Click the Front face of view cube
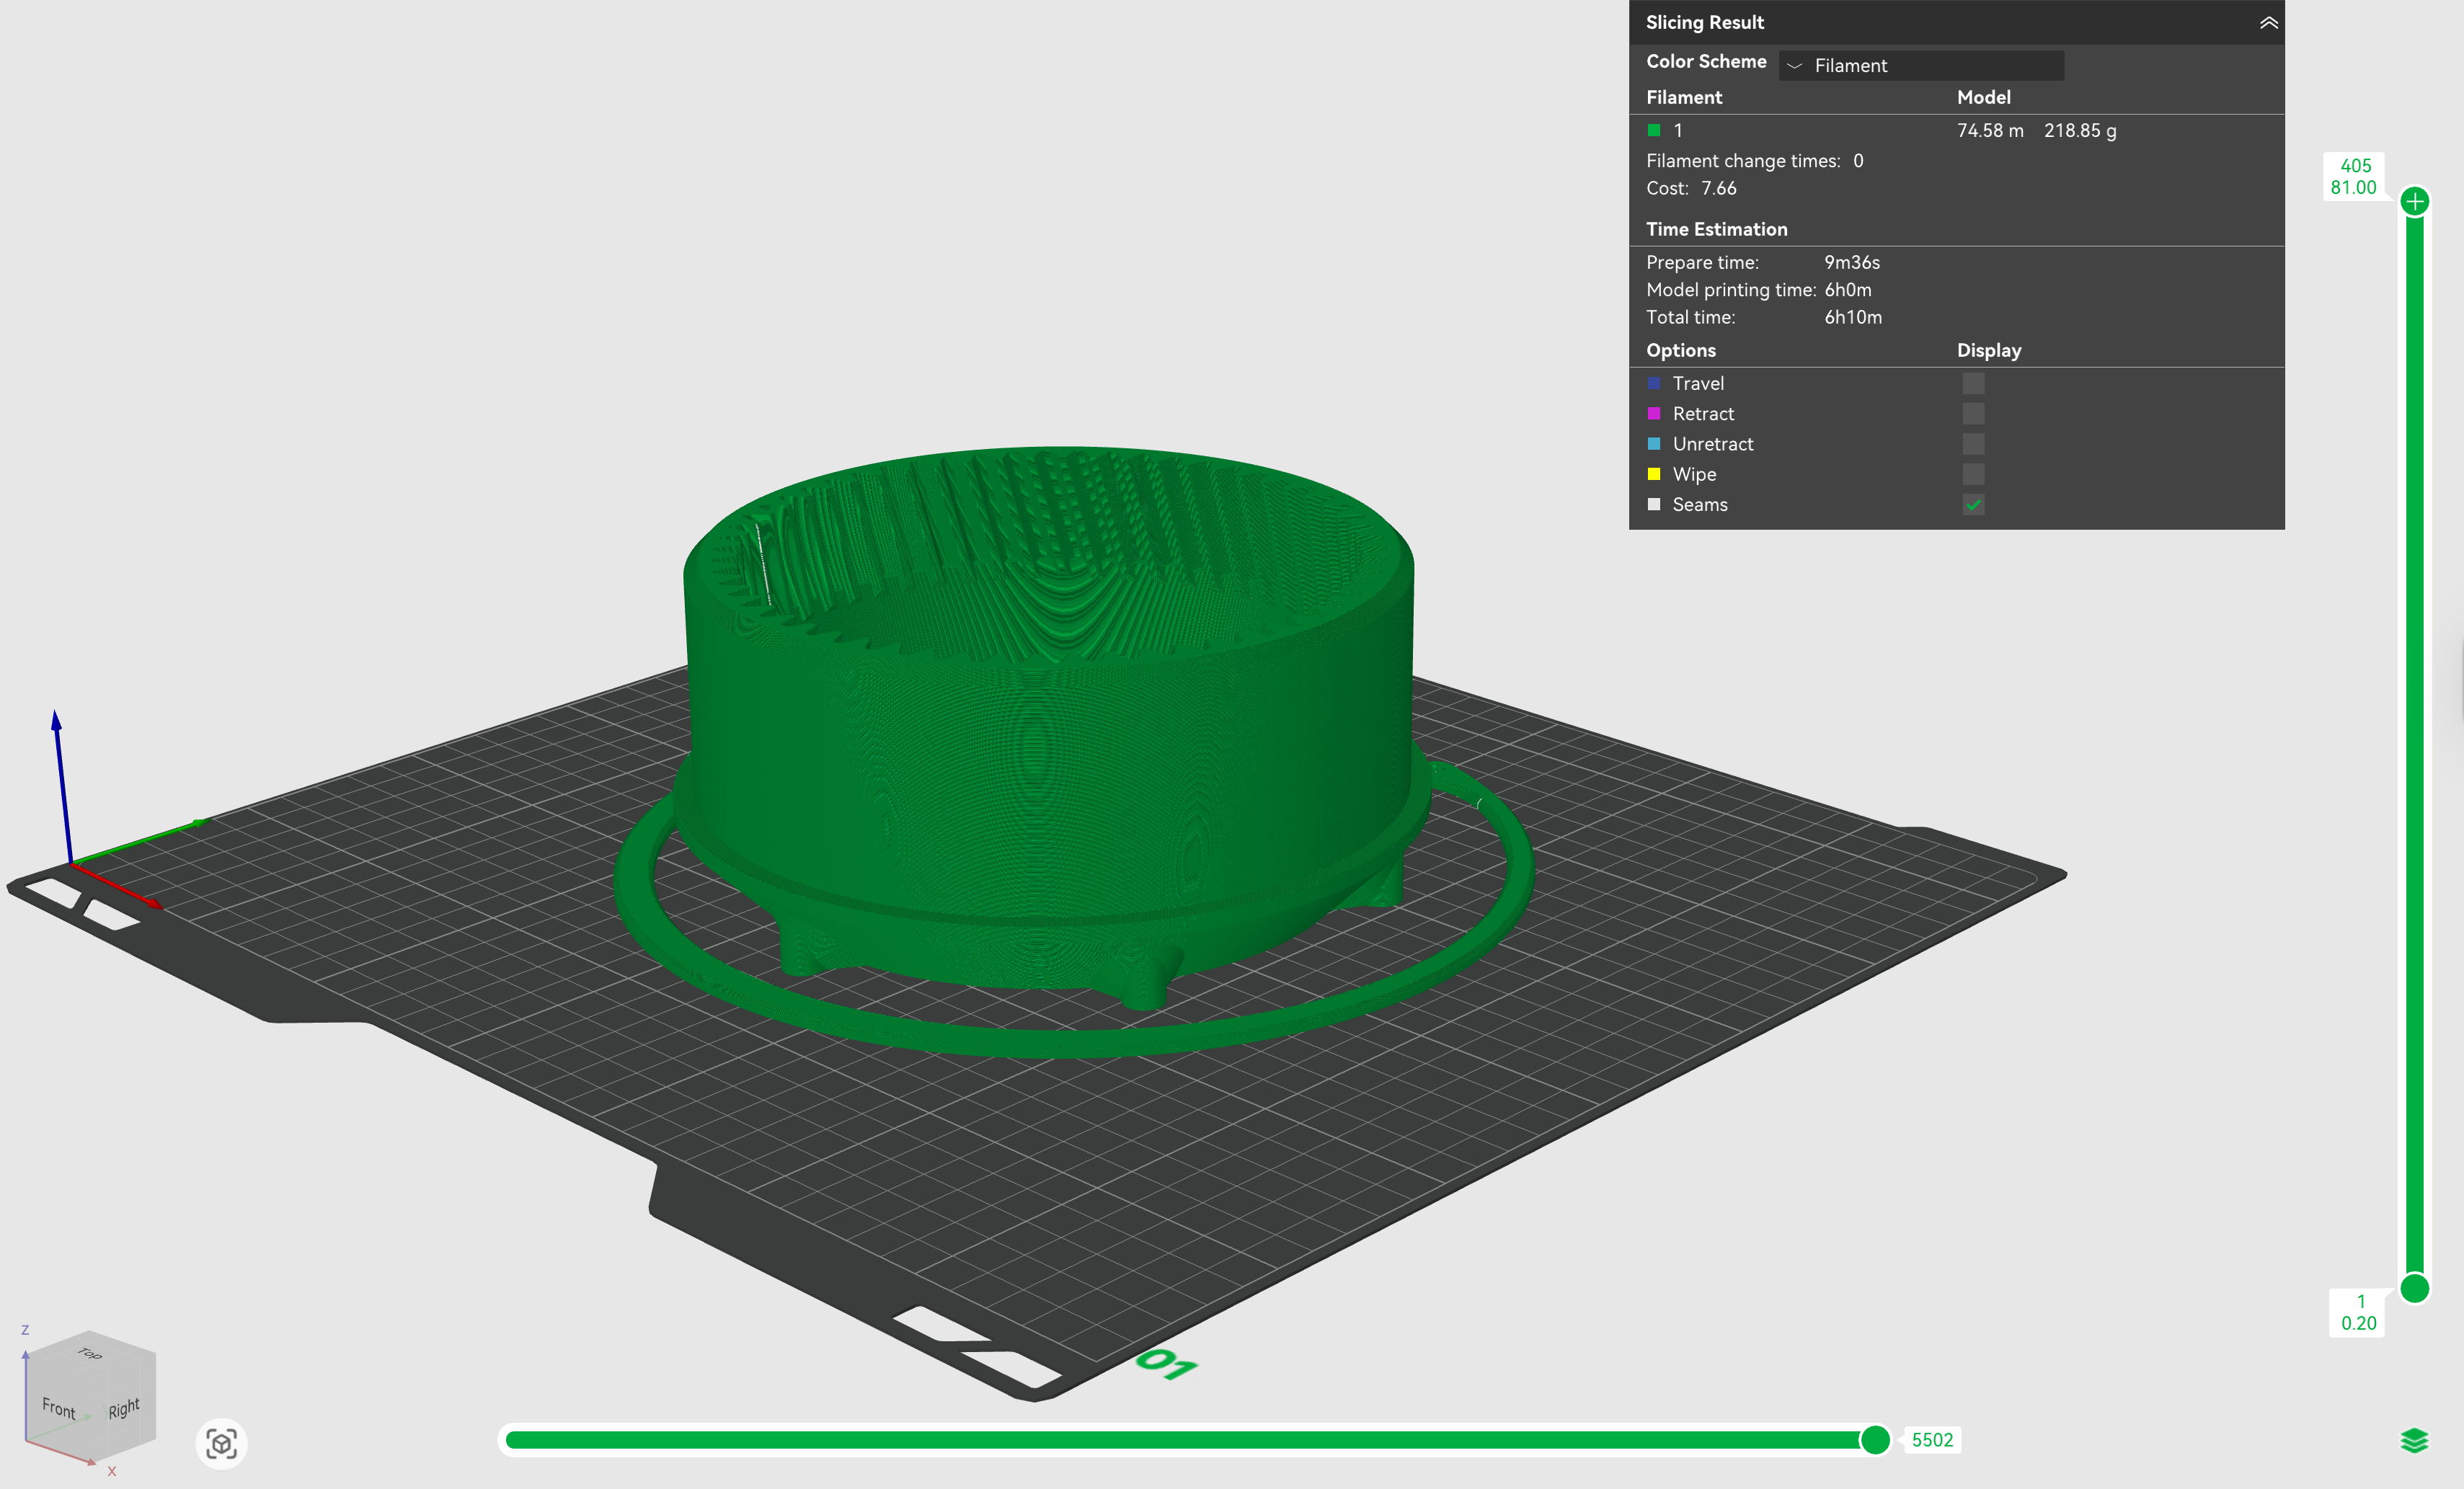The width and height of the screenshot is (2464, 1489). click(59, 1408)
